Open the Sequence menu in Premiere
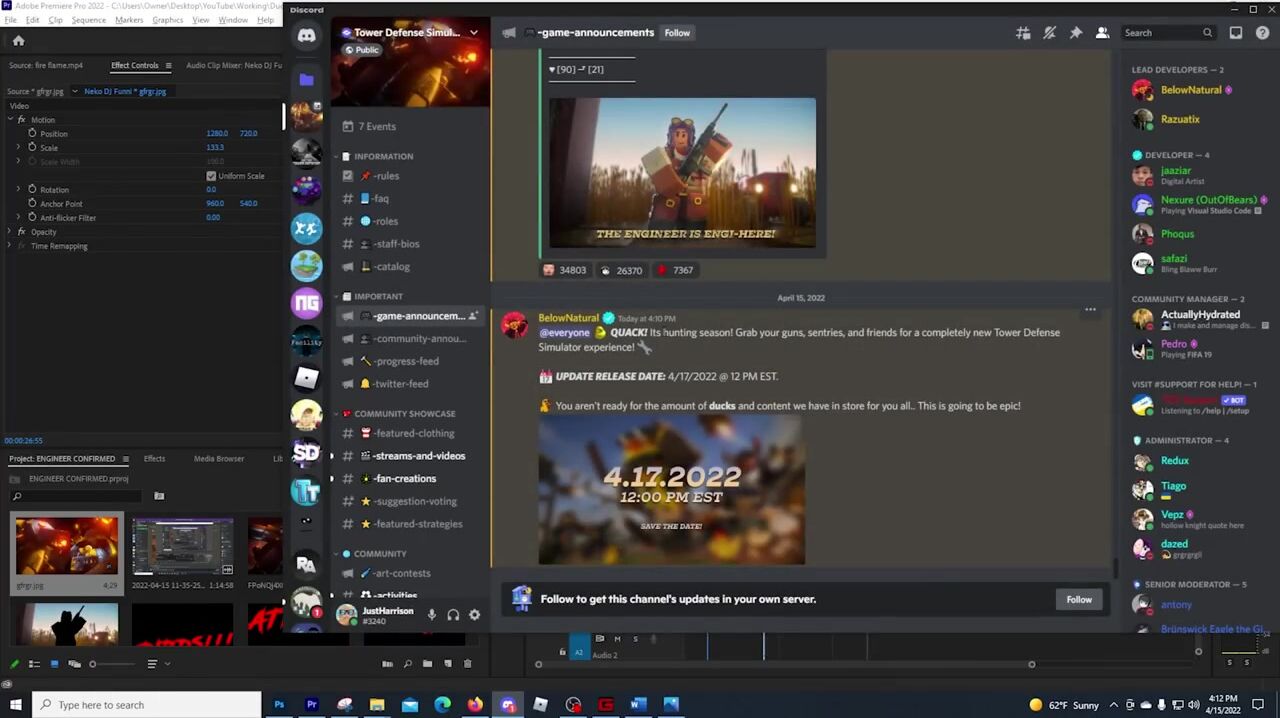This screenshot has width=1280, height=718. (88, 20)
